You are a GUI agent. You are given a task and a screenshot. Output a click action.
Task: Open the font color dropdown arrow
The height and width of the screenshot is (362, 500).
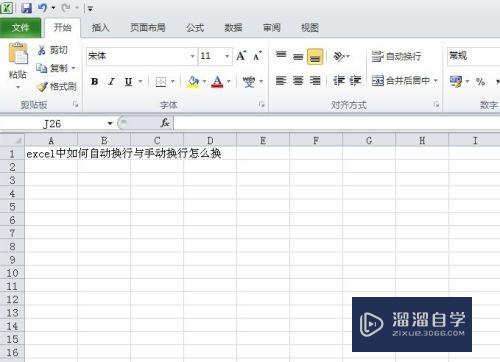(x=229, y=81)
